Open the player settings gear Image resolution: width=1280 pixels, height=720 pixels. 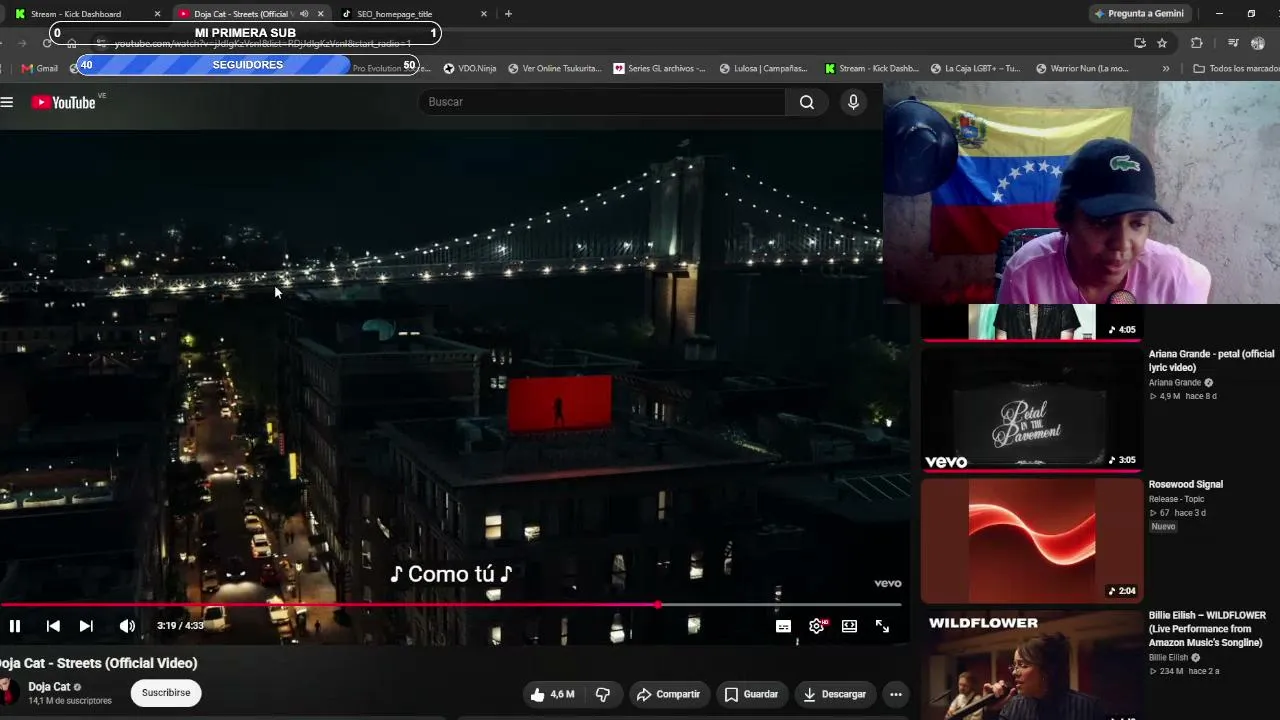pos(817,626)
